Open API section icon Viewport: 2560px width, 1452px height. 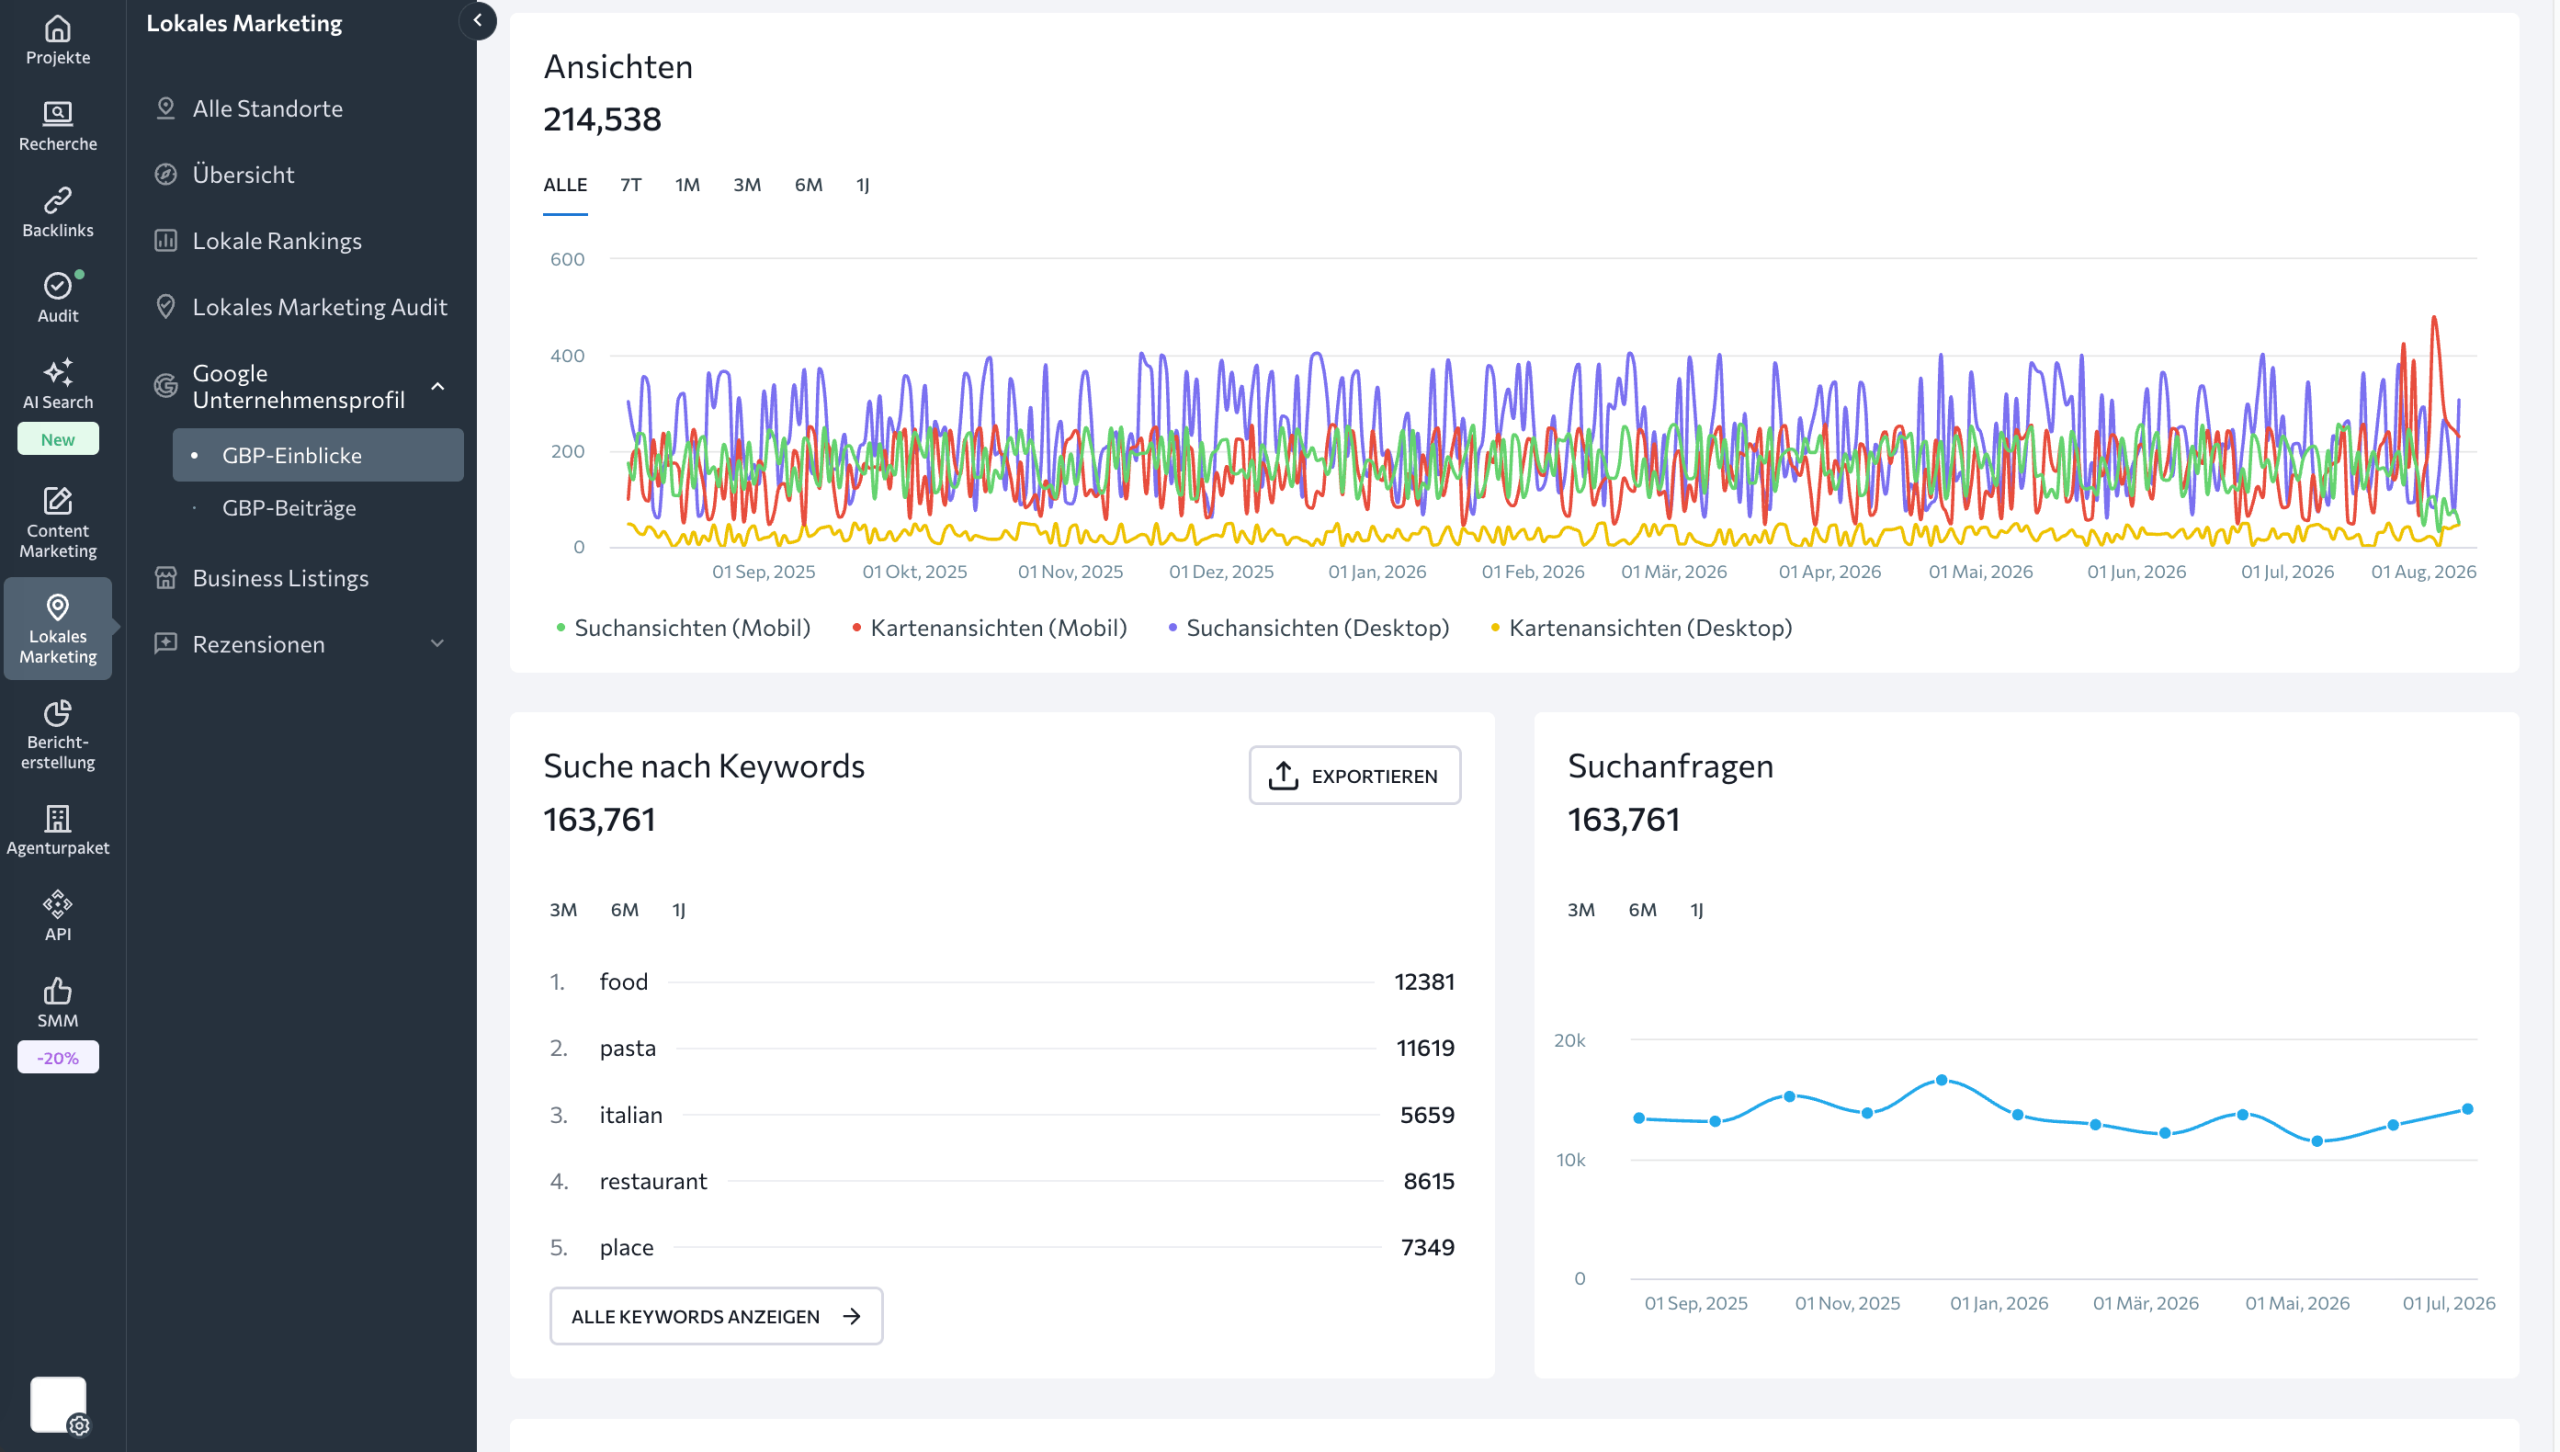pos(58,904)
